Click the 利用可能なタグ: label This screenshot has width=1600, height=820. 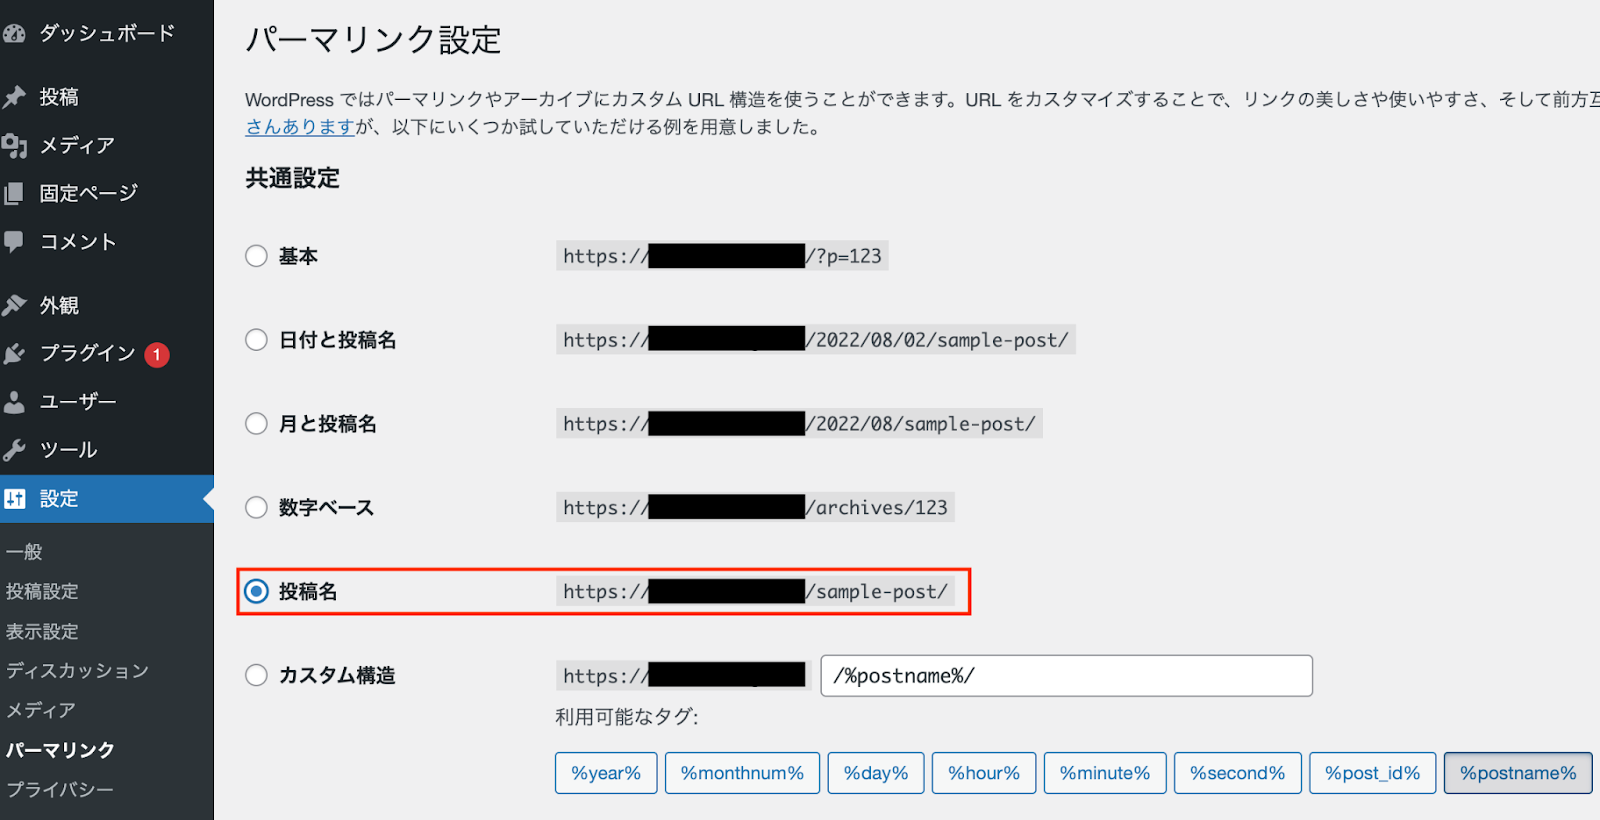[627, 717]
